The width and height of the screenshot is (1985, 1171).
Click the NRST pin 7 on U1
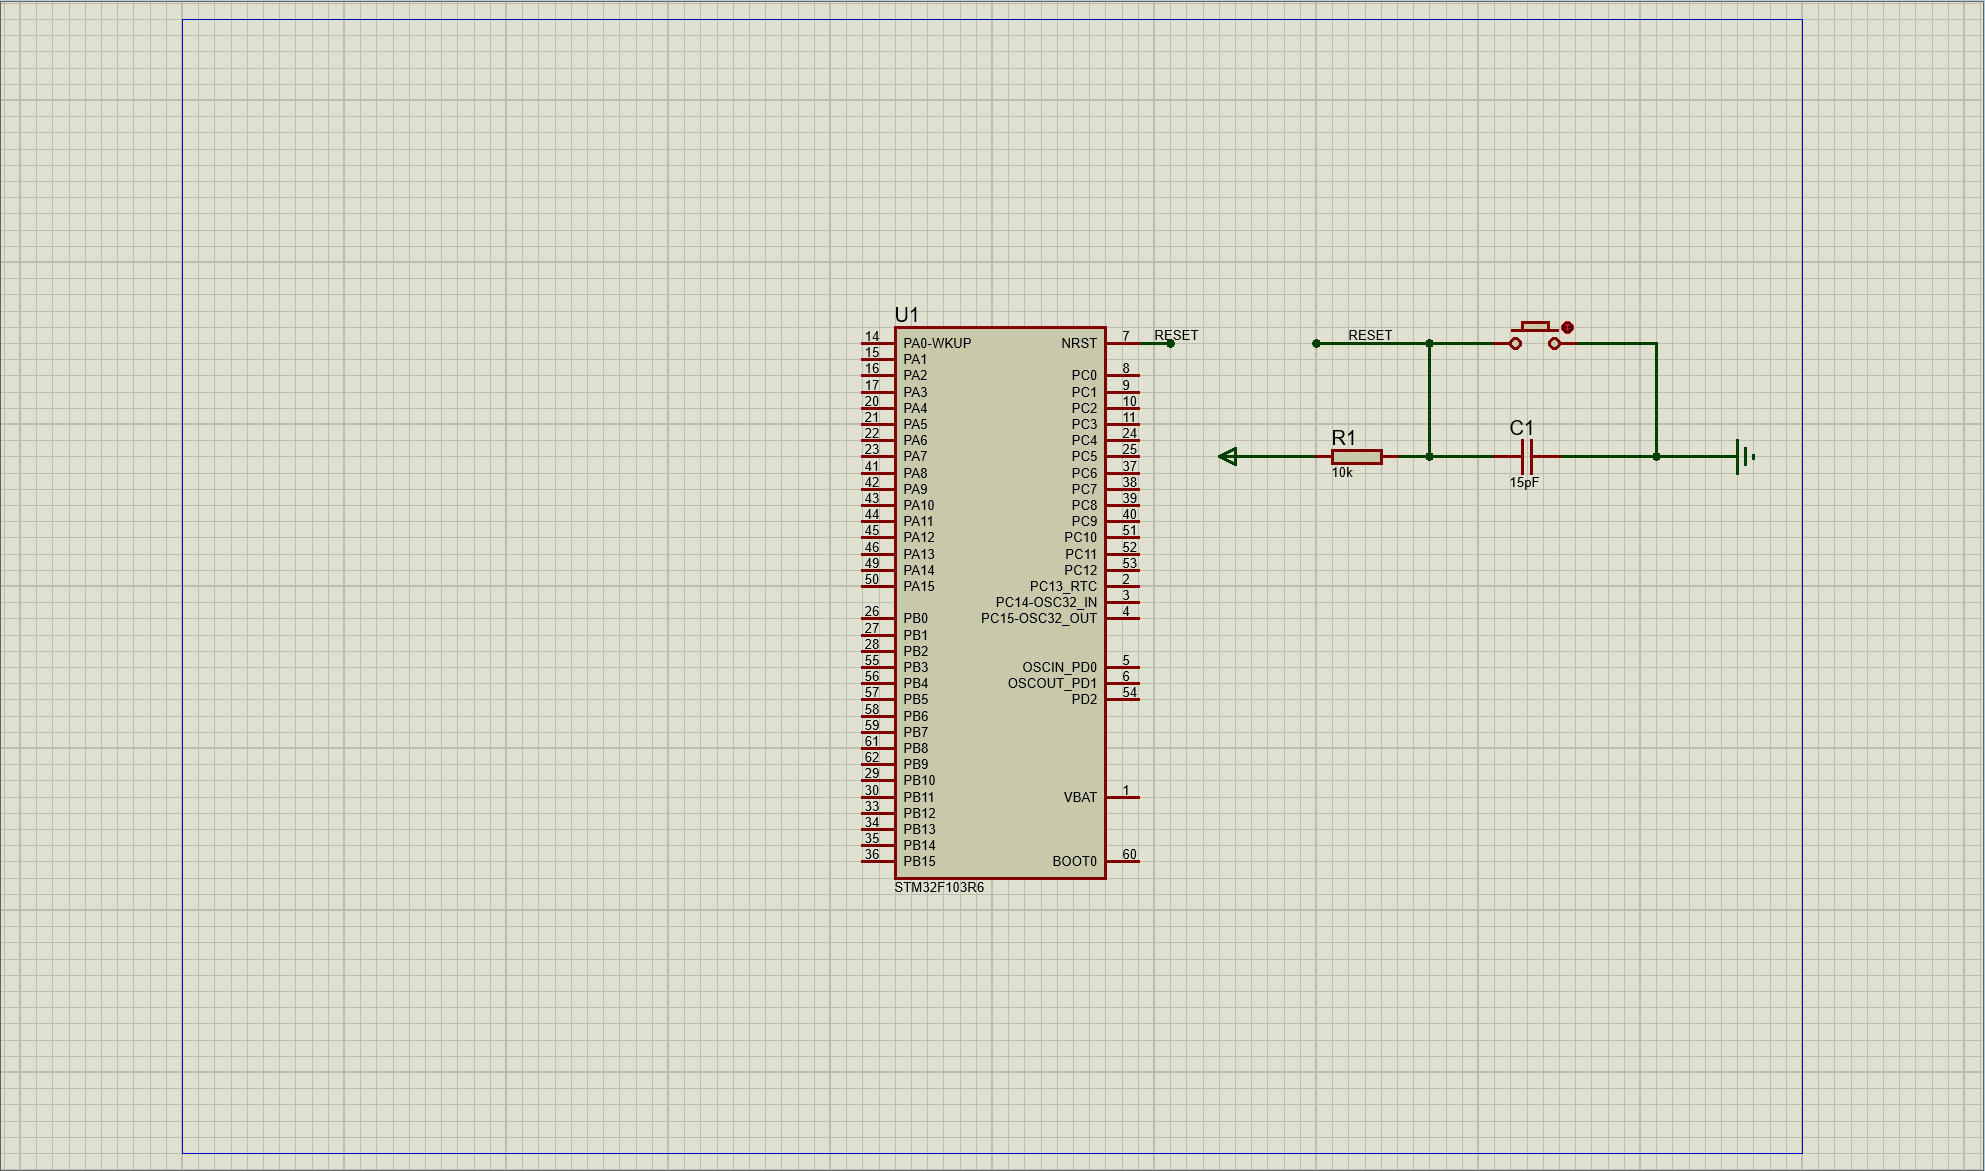[1122, 343]
